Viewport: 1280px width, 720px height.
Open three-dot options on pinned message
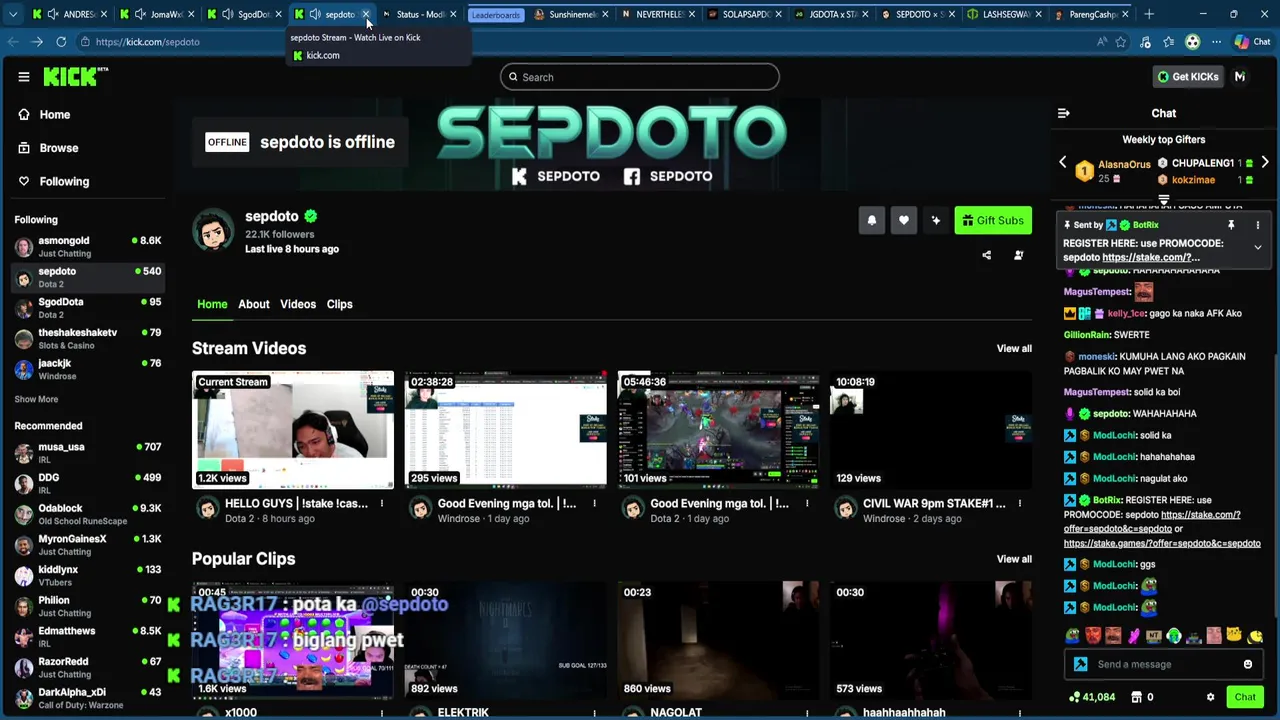point(1257,225)
